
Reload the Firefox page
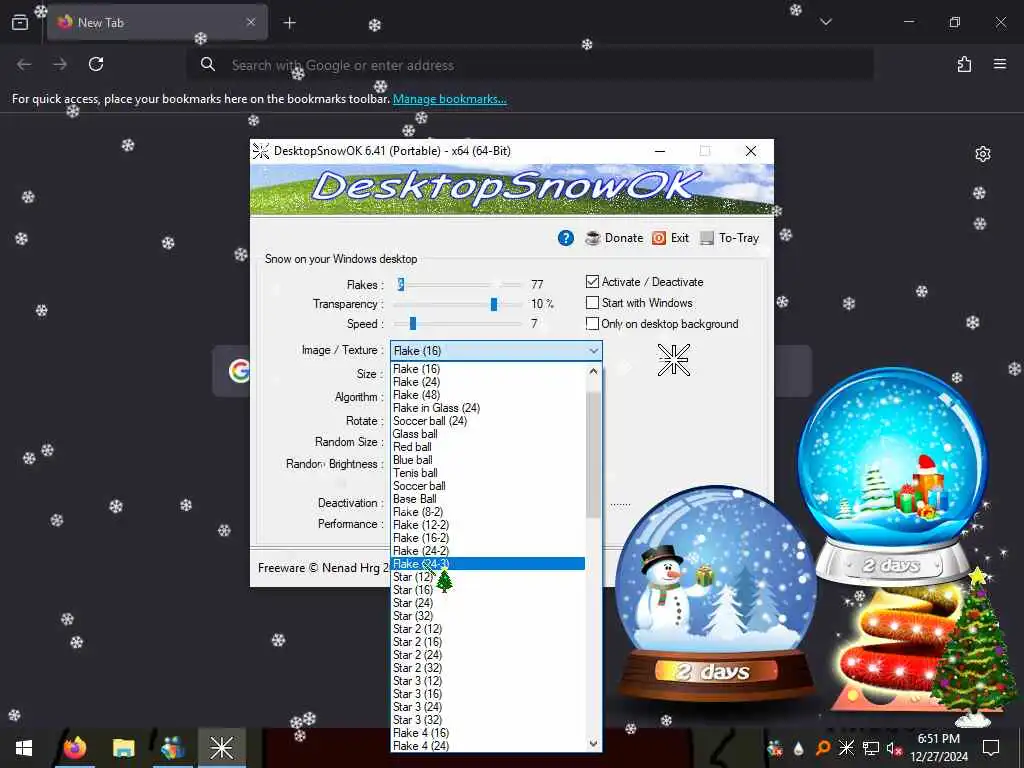click(x=96, y=64)
